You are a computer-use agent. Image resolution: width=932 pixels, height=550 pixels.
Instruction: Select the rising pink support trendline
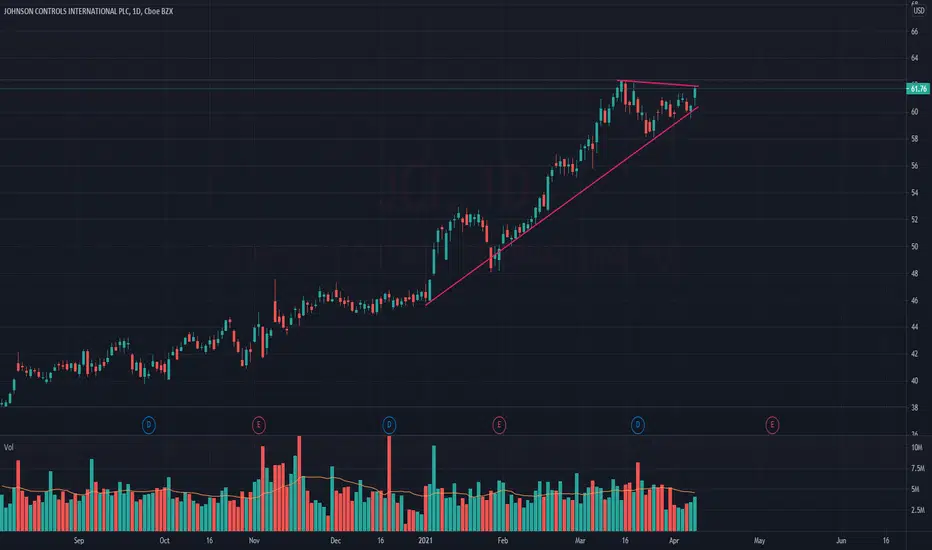562,206
